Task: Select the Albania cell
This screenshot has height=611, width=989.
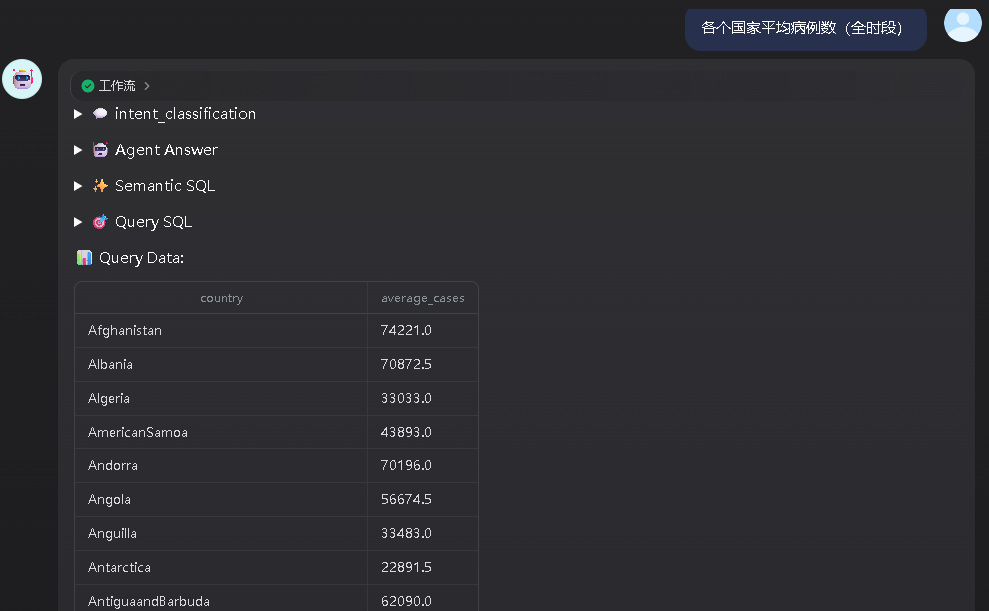Action: coord(221,364)
